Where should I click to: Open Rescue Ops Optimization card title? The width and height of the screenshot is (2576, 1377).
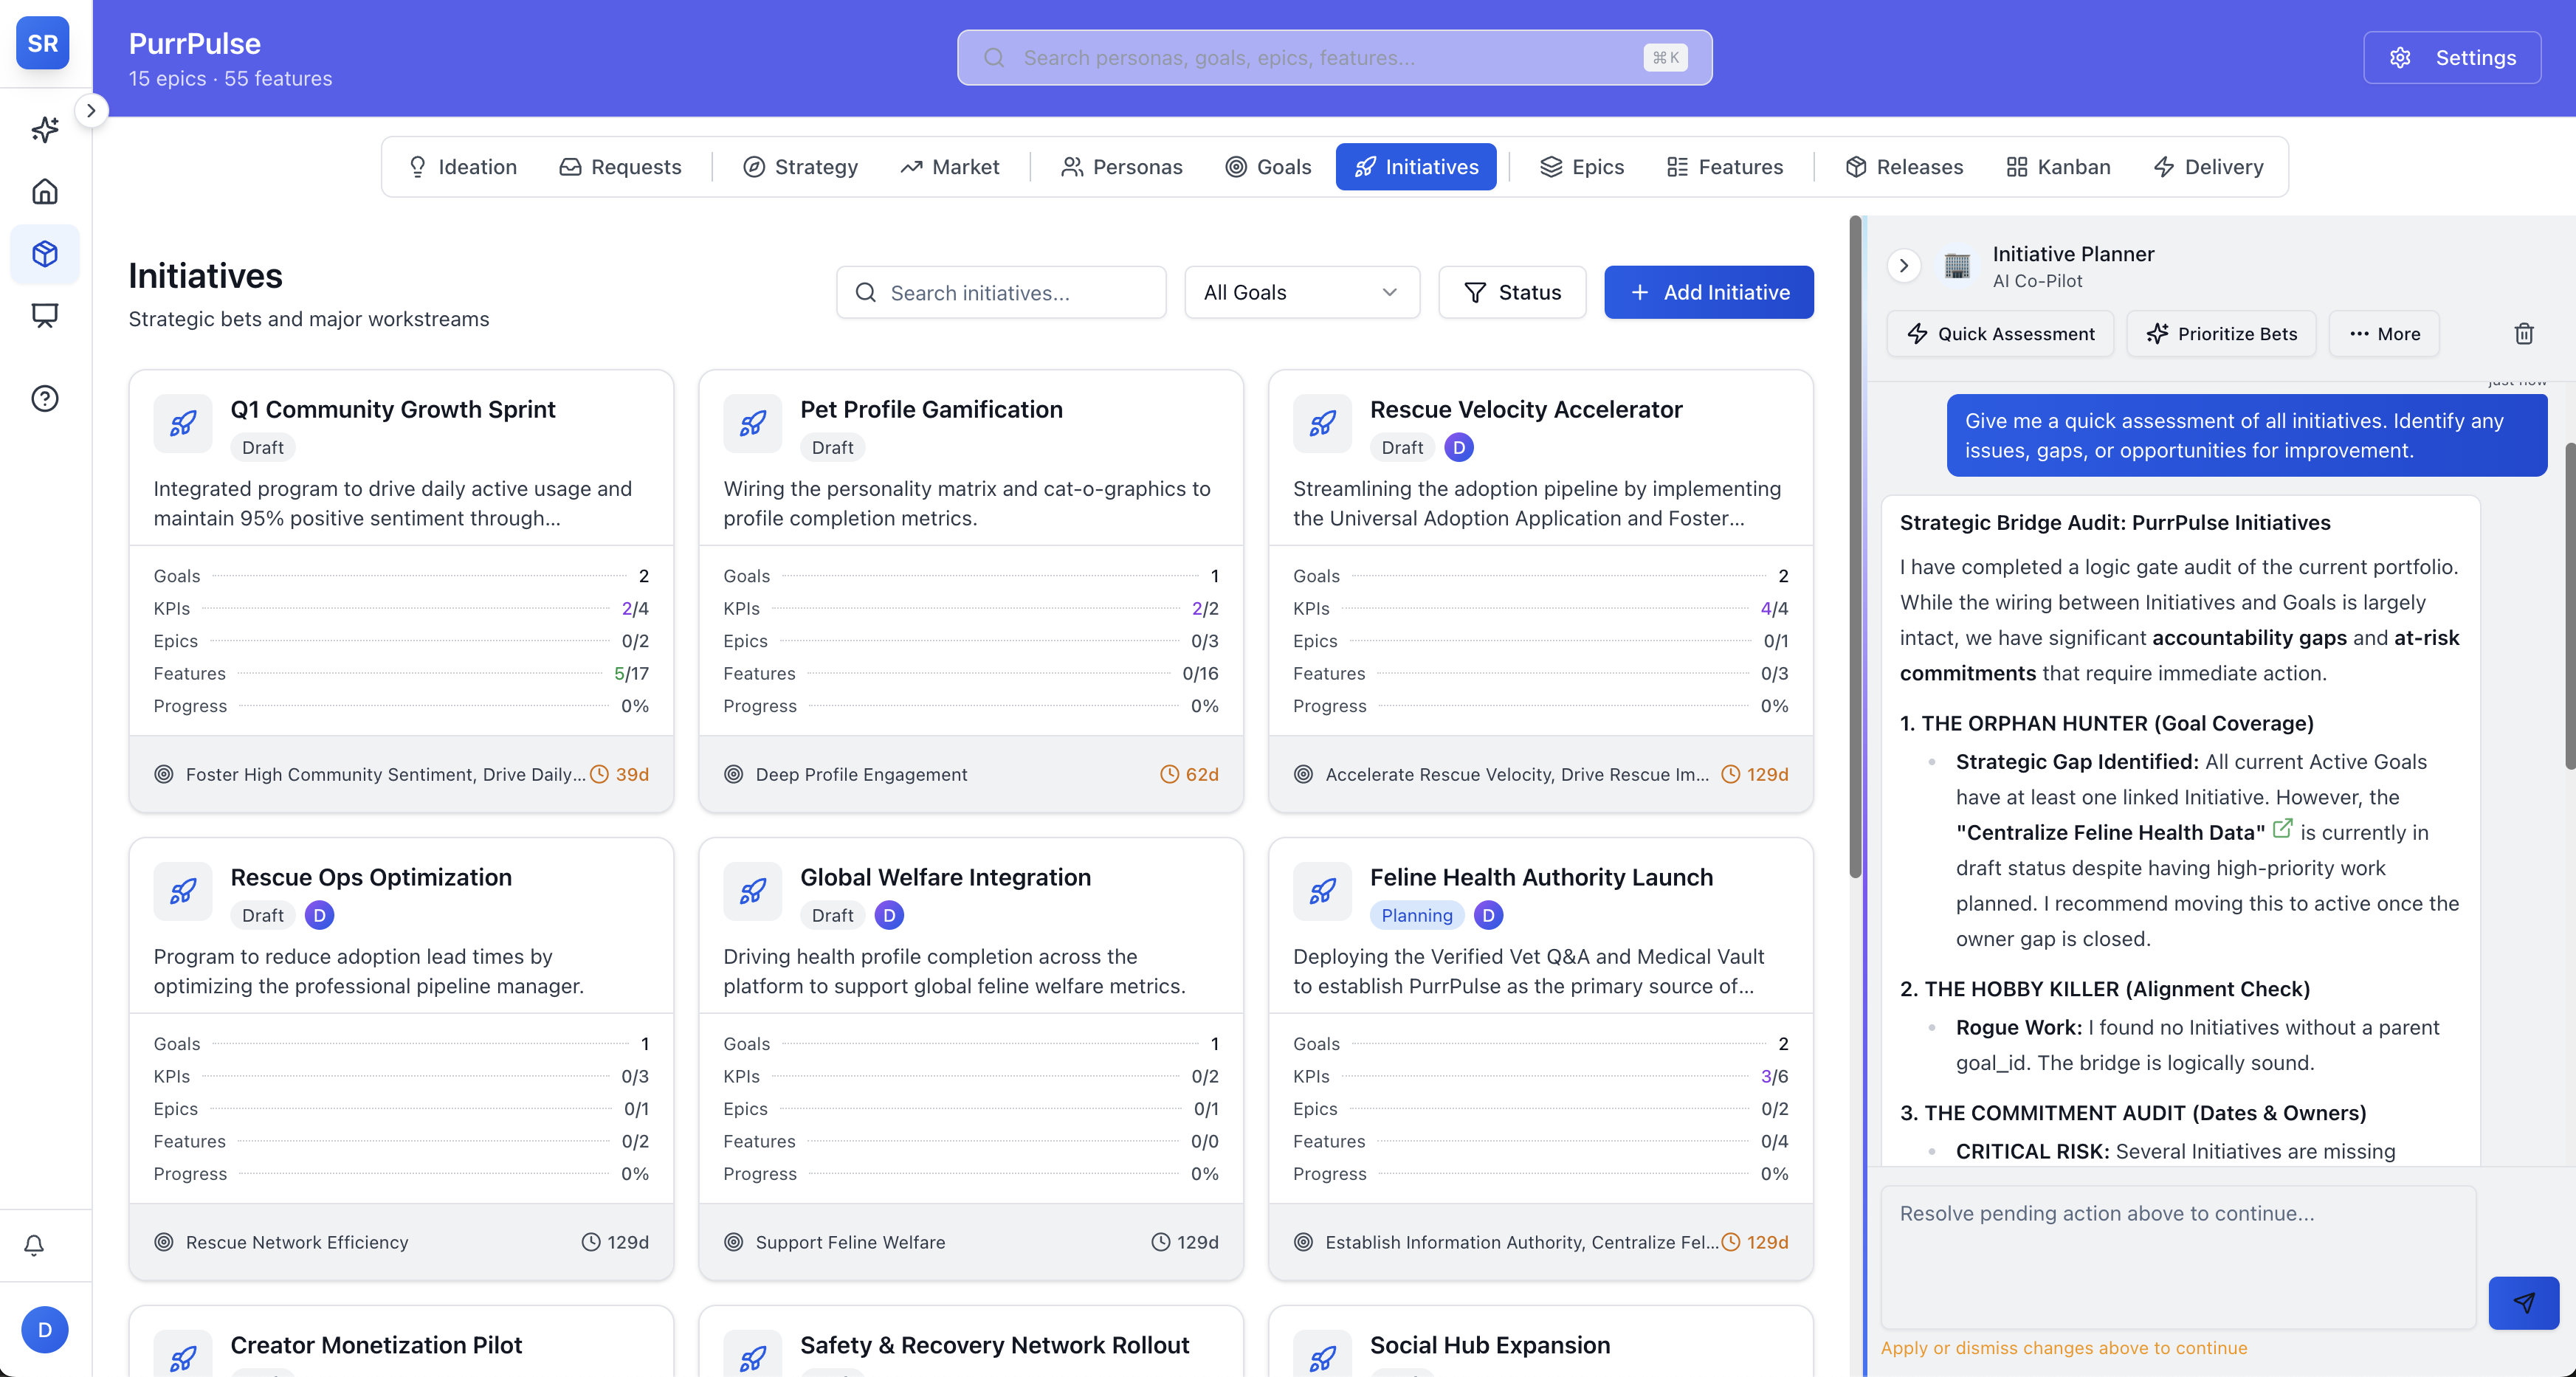pyautogui.click(x=371, y=877)
